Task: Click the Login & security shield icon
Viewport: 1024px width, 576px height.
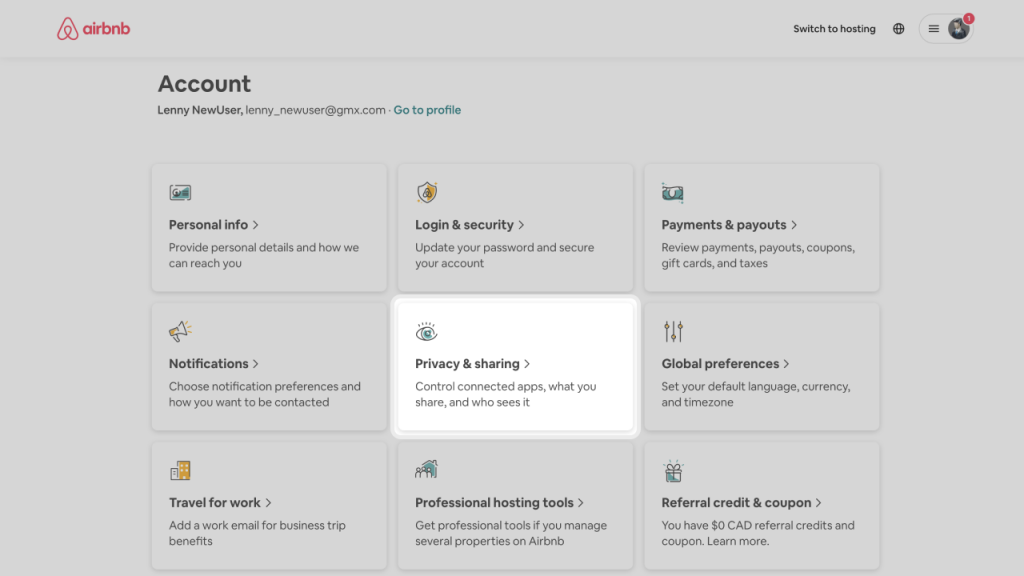Action: (x=427, y=192)
